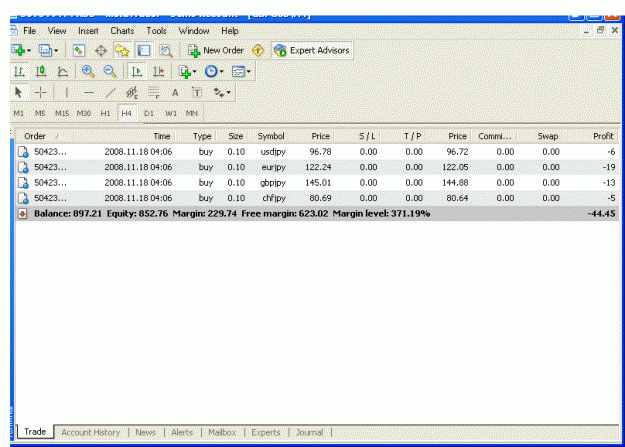This screenshot has height=447, width=625.
Task: Zoom out of the chart
Action: click(110, 71)
